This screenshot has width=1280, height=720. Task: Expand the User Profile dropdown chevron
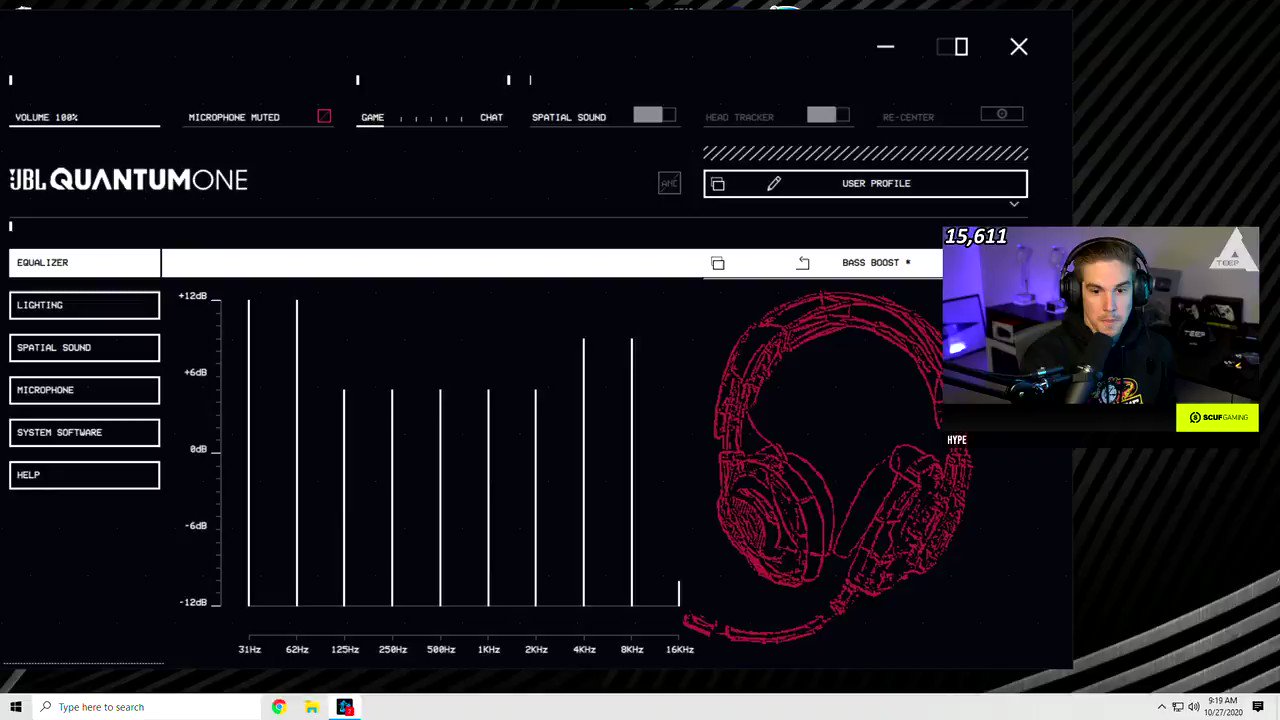1014,204
